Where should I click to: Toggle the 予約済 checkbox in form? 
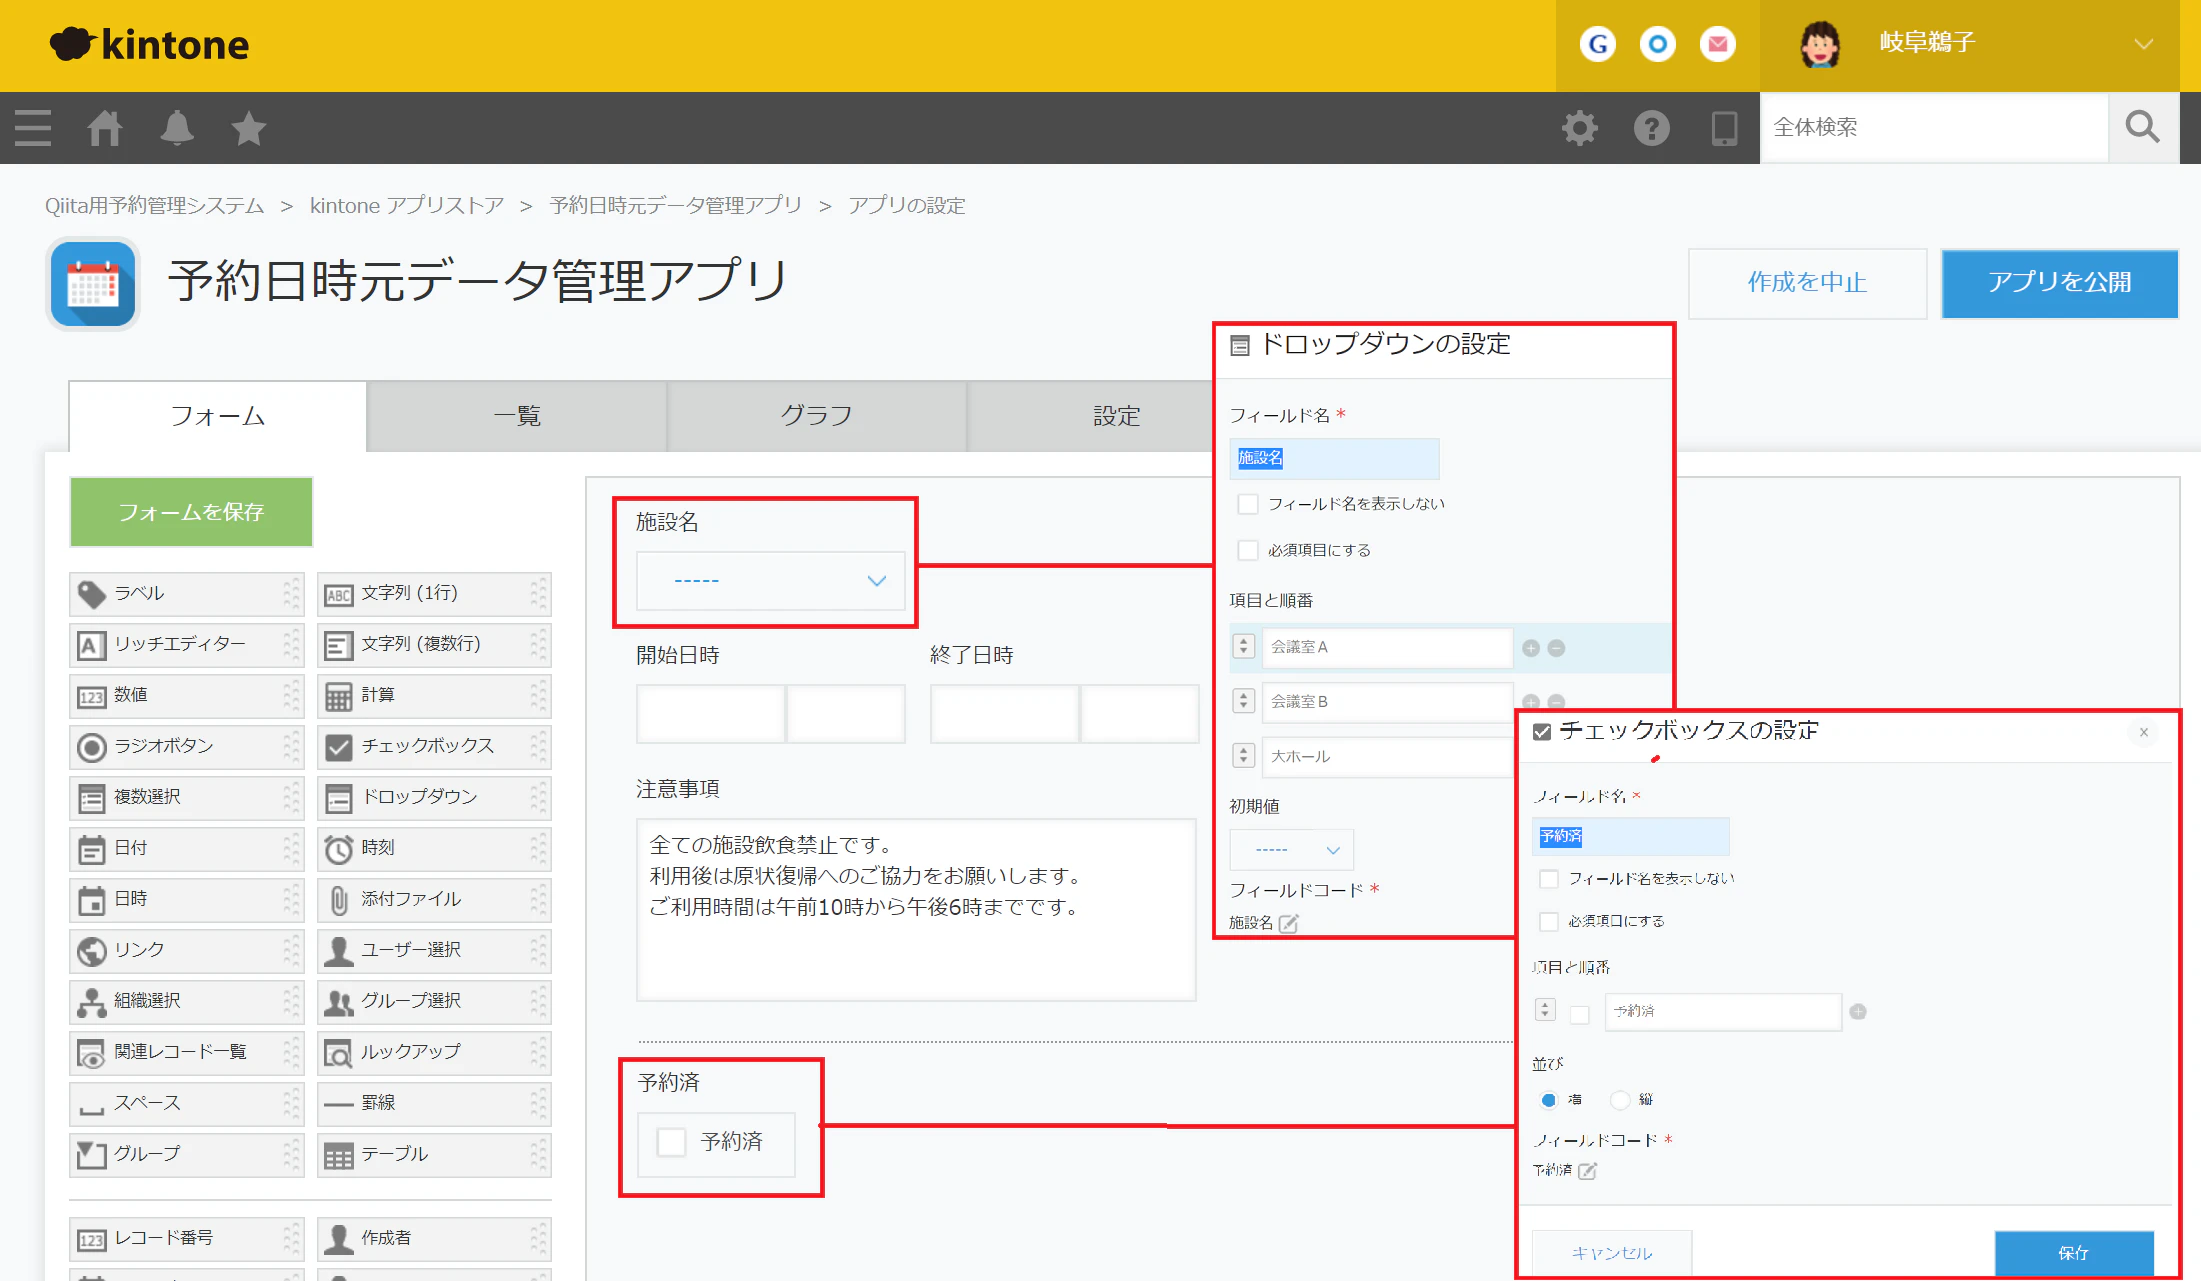pyautogui.click(x=671, y=1142)
